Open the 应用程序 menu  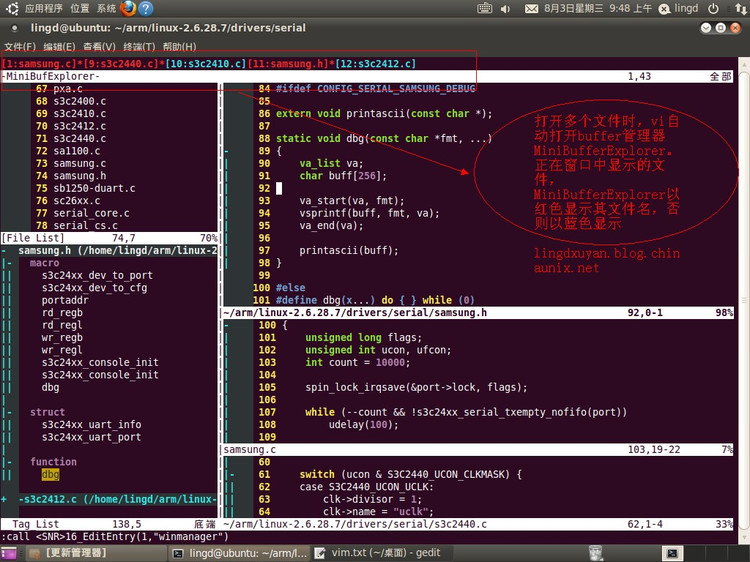coord(44,8)
